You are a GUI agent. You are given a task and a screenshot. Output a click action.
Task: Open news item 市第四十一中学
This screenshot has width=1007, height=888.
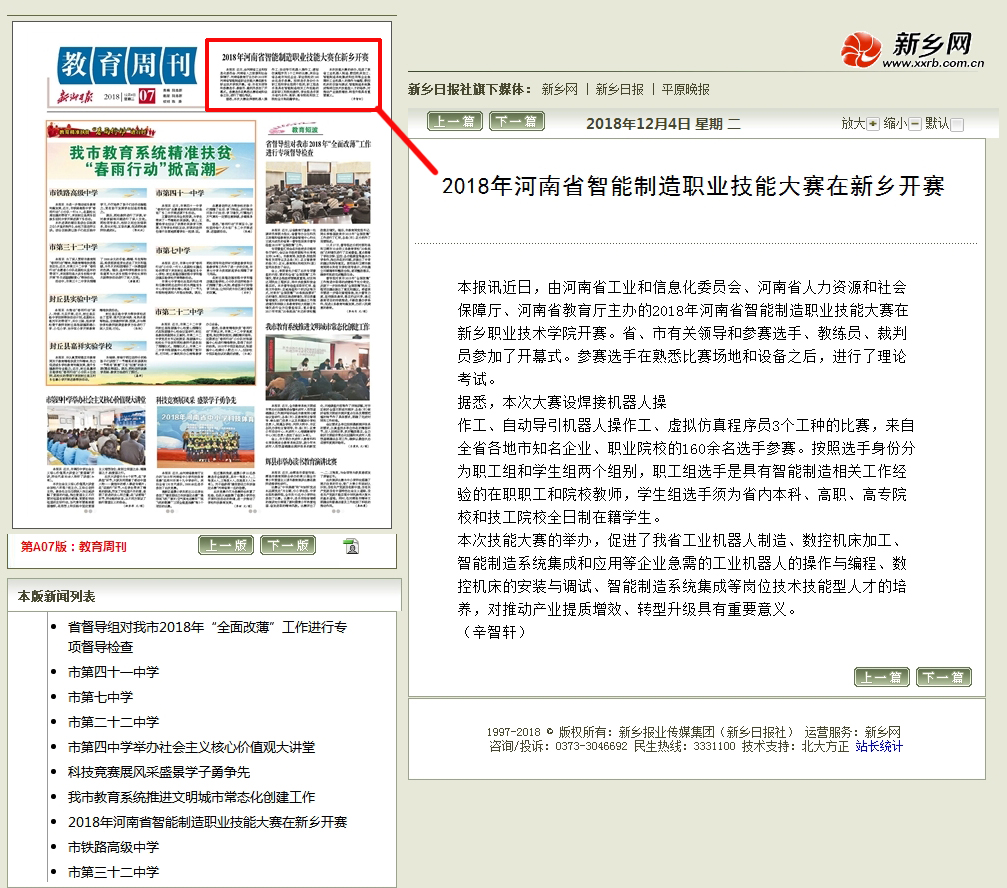pos(113,672)
